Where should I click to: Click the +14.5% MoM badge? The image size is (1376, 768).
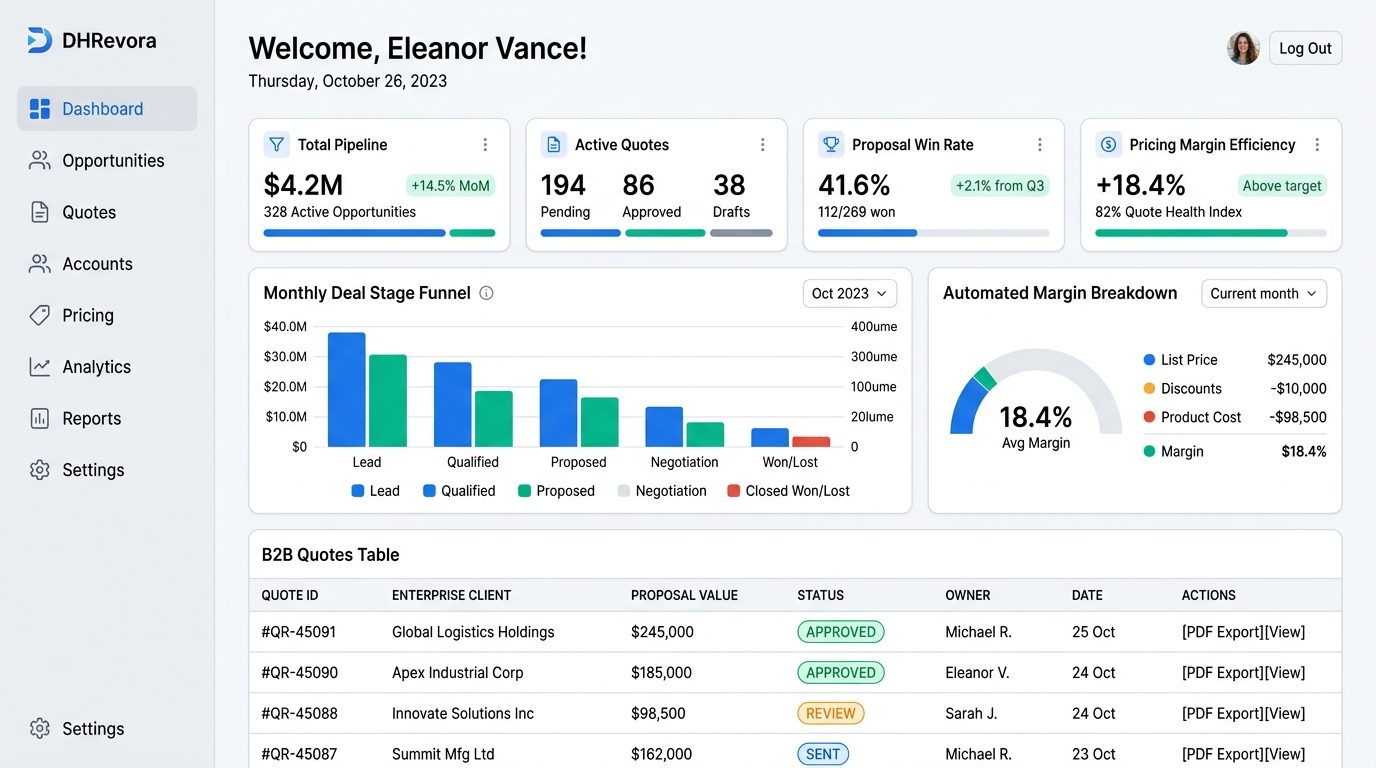pyautogui.click(x=451, y=186)
